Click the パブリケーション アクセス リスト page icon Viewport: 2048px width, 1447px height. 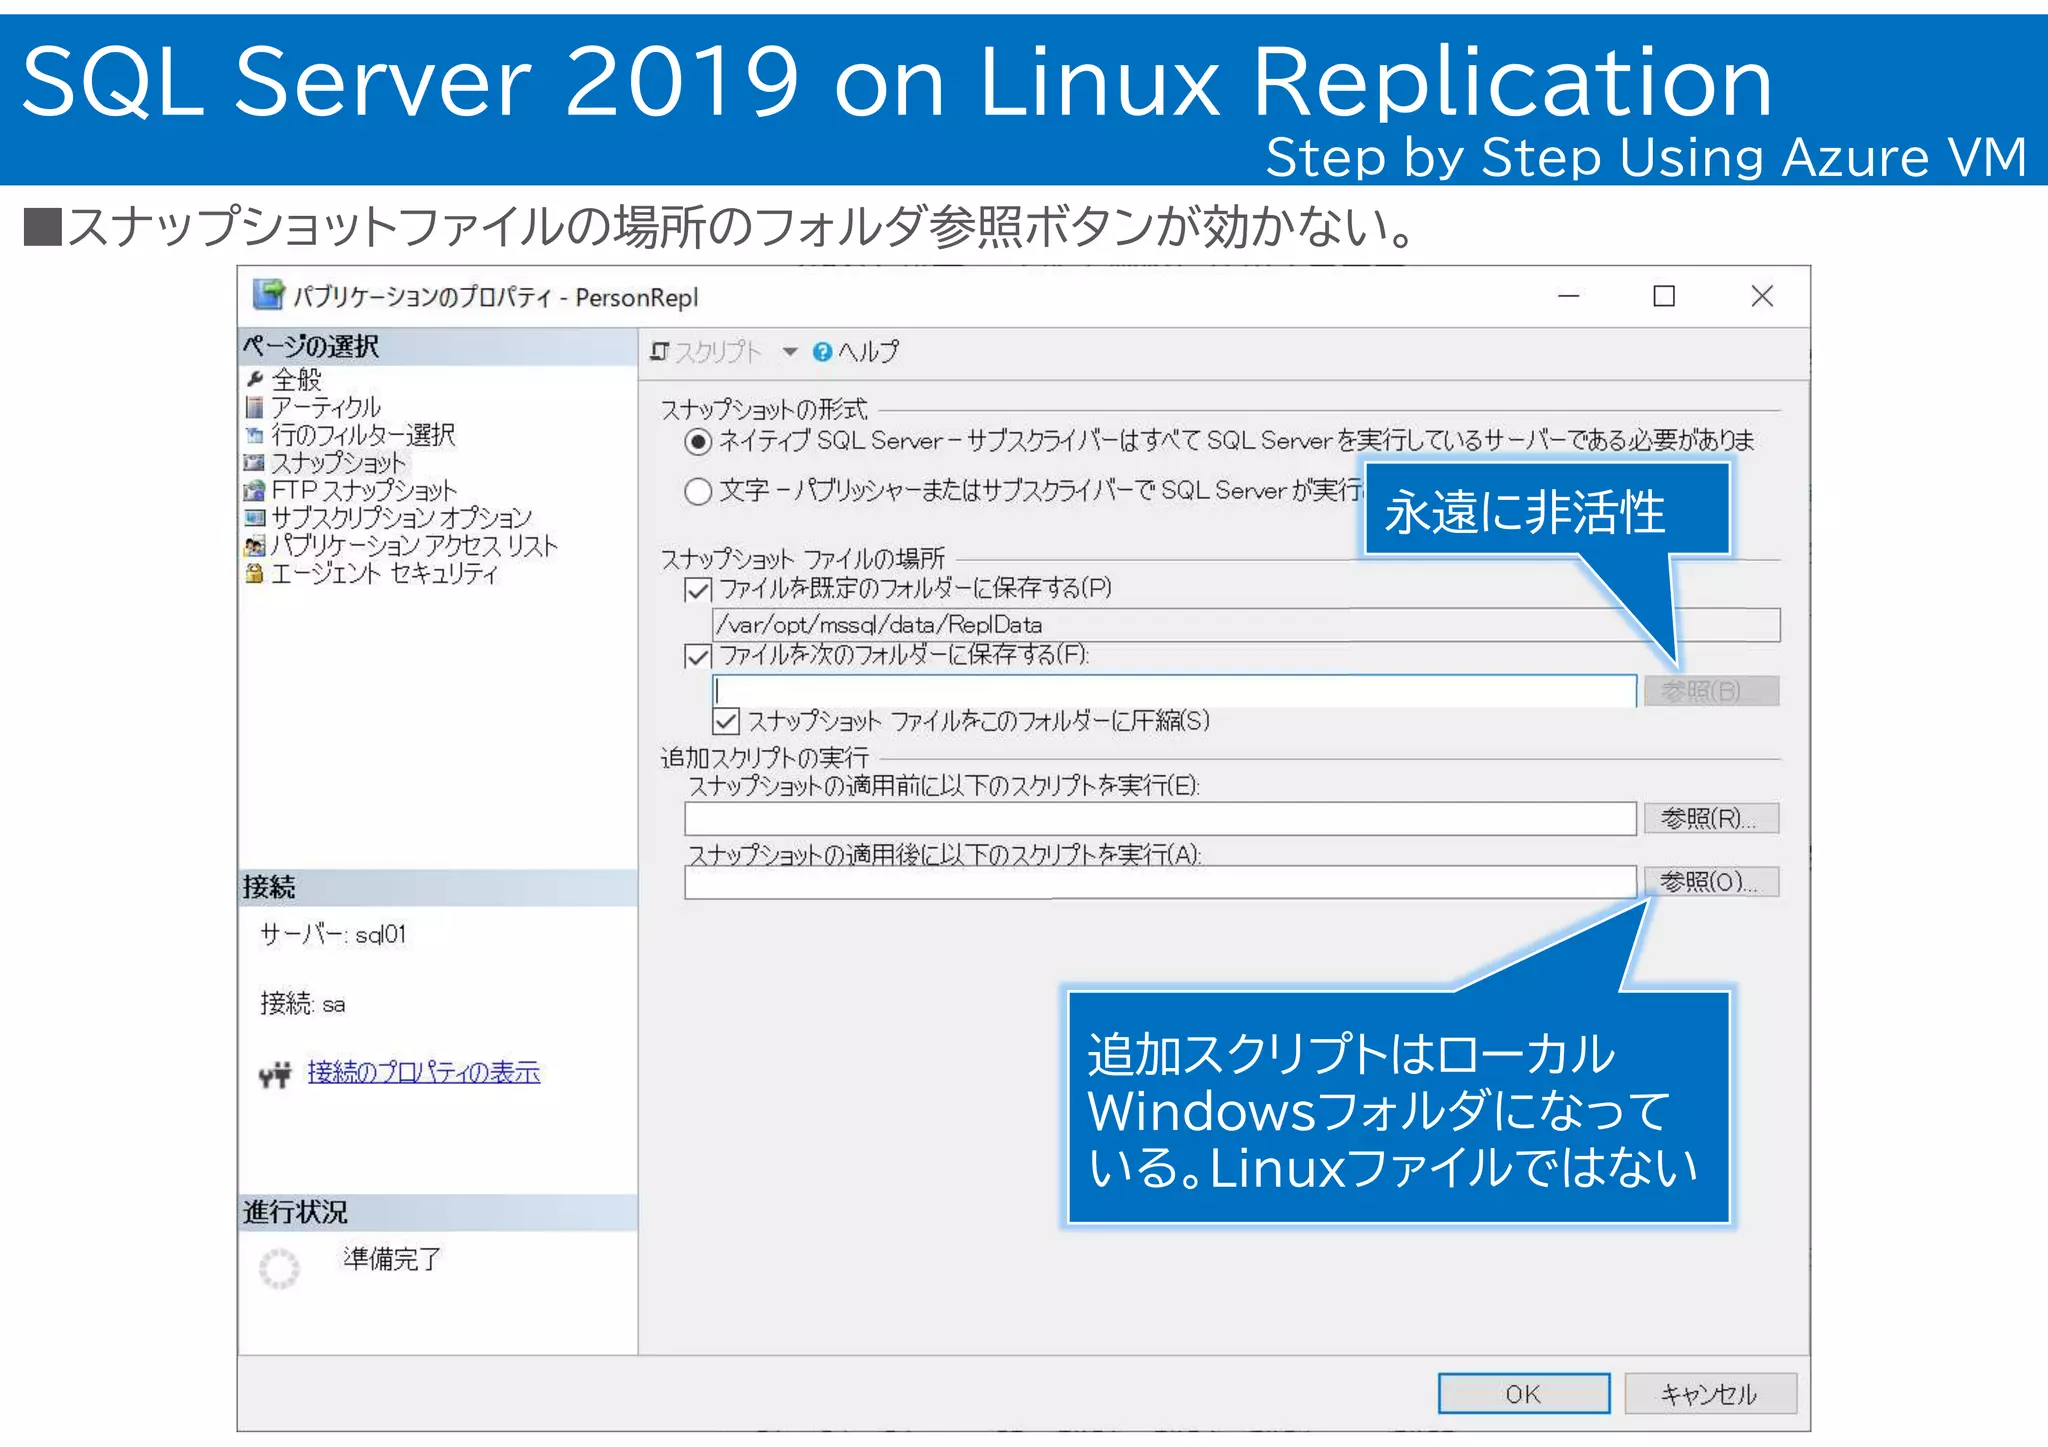pos(255,546)
